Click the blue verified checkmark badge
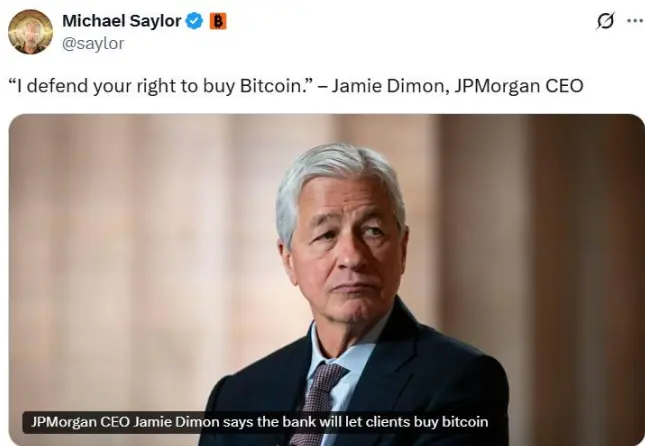The height and width of the screenshot is (446, 645). (x=195, y=21)
